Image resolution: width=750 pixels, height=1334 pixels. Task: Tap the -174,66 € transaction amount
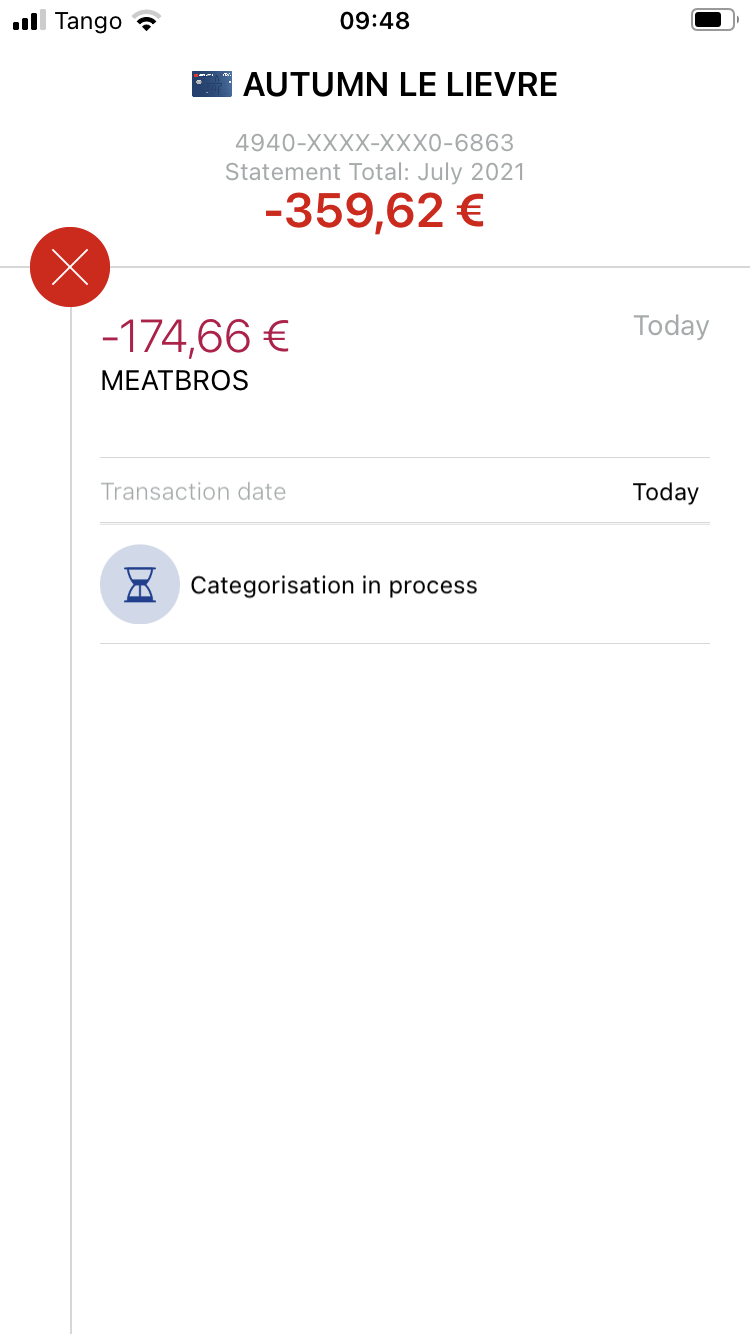(x=195, y=336)
